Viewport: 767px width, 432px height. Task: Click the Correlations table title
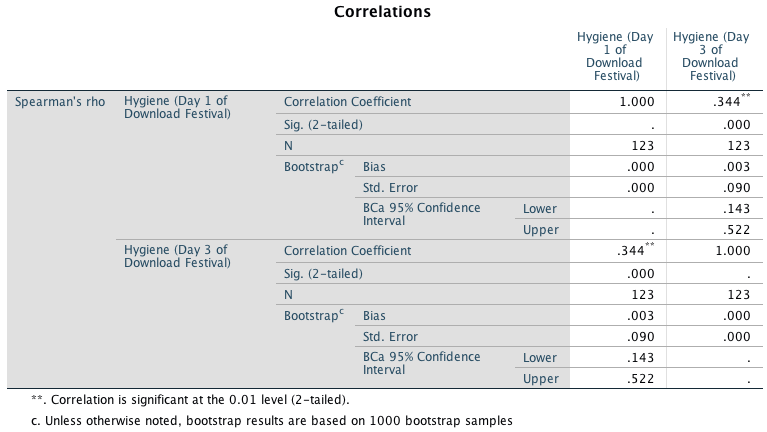point(382,13)
